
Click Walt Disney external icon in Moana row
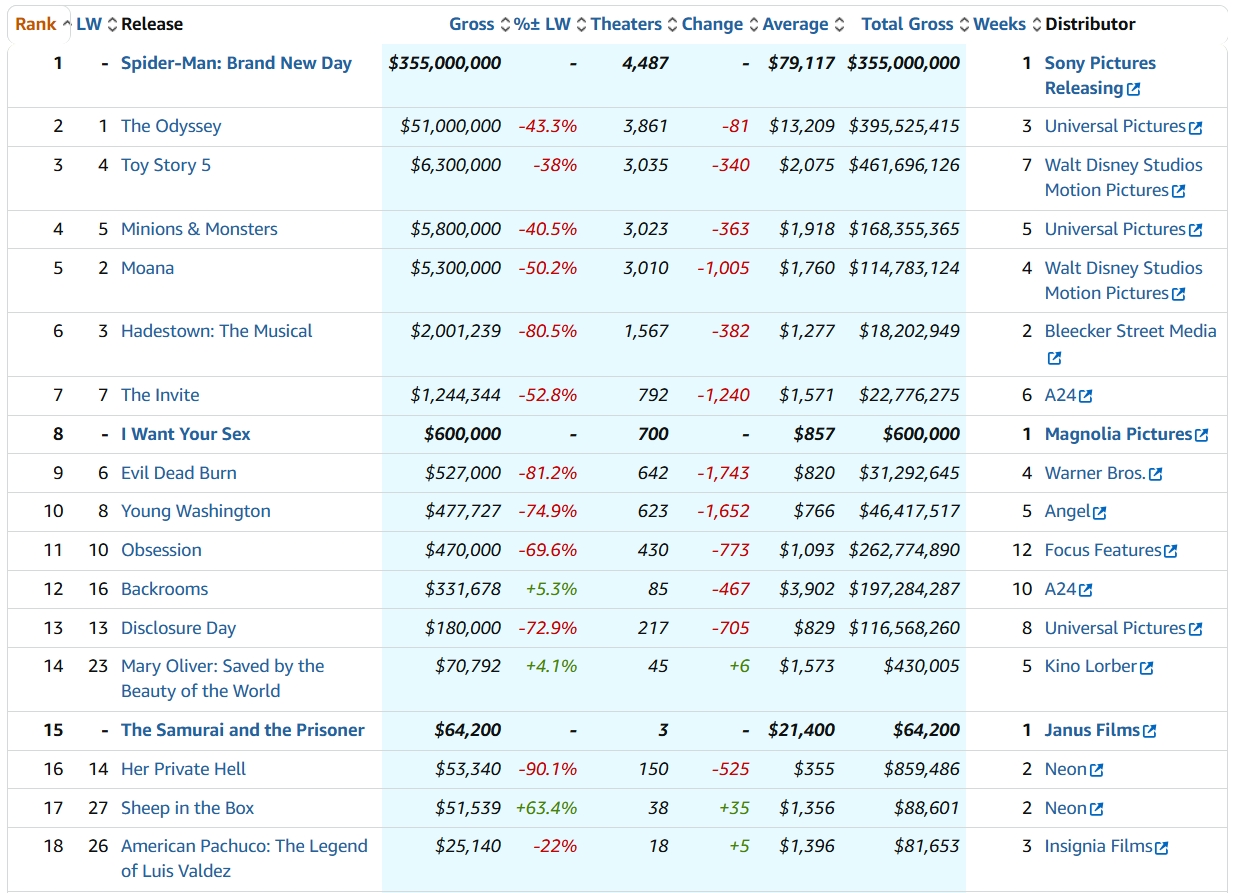pyautogui.click(x=1178, y=294)
